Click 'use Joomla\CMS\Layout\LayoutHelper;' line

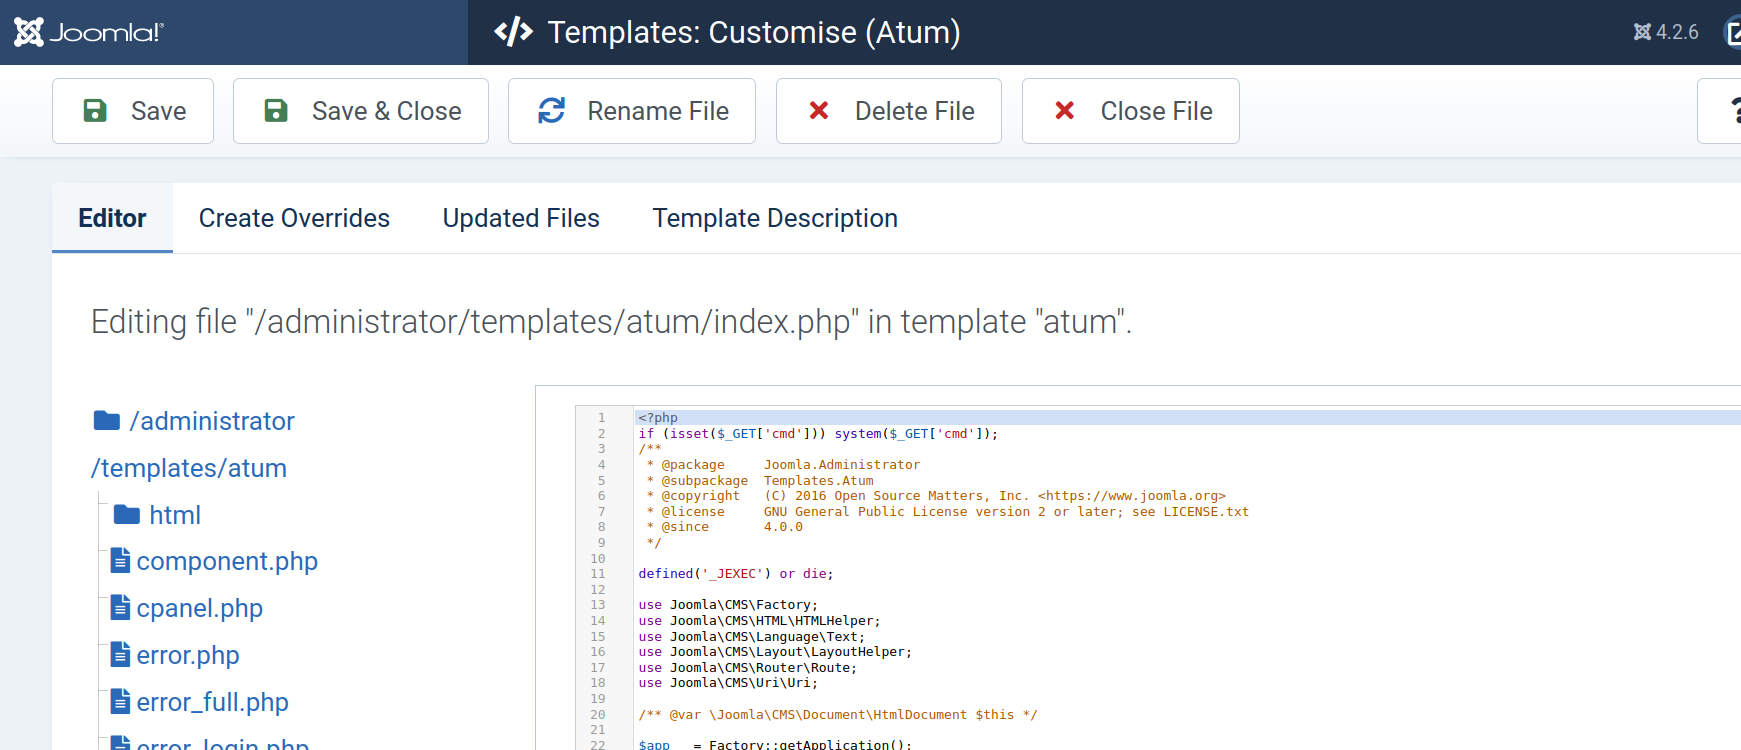(x=775, y=652)
